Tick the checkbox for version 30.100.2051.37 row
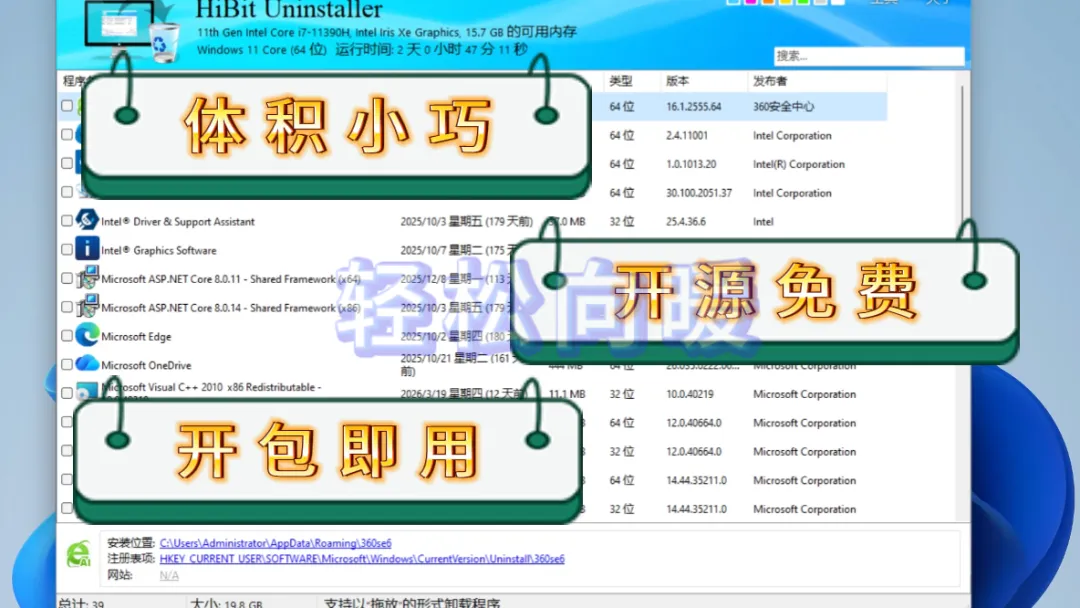Image resolution: width=1080 pixels, height=608 pixels. point(67,191)
